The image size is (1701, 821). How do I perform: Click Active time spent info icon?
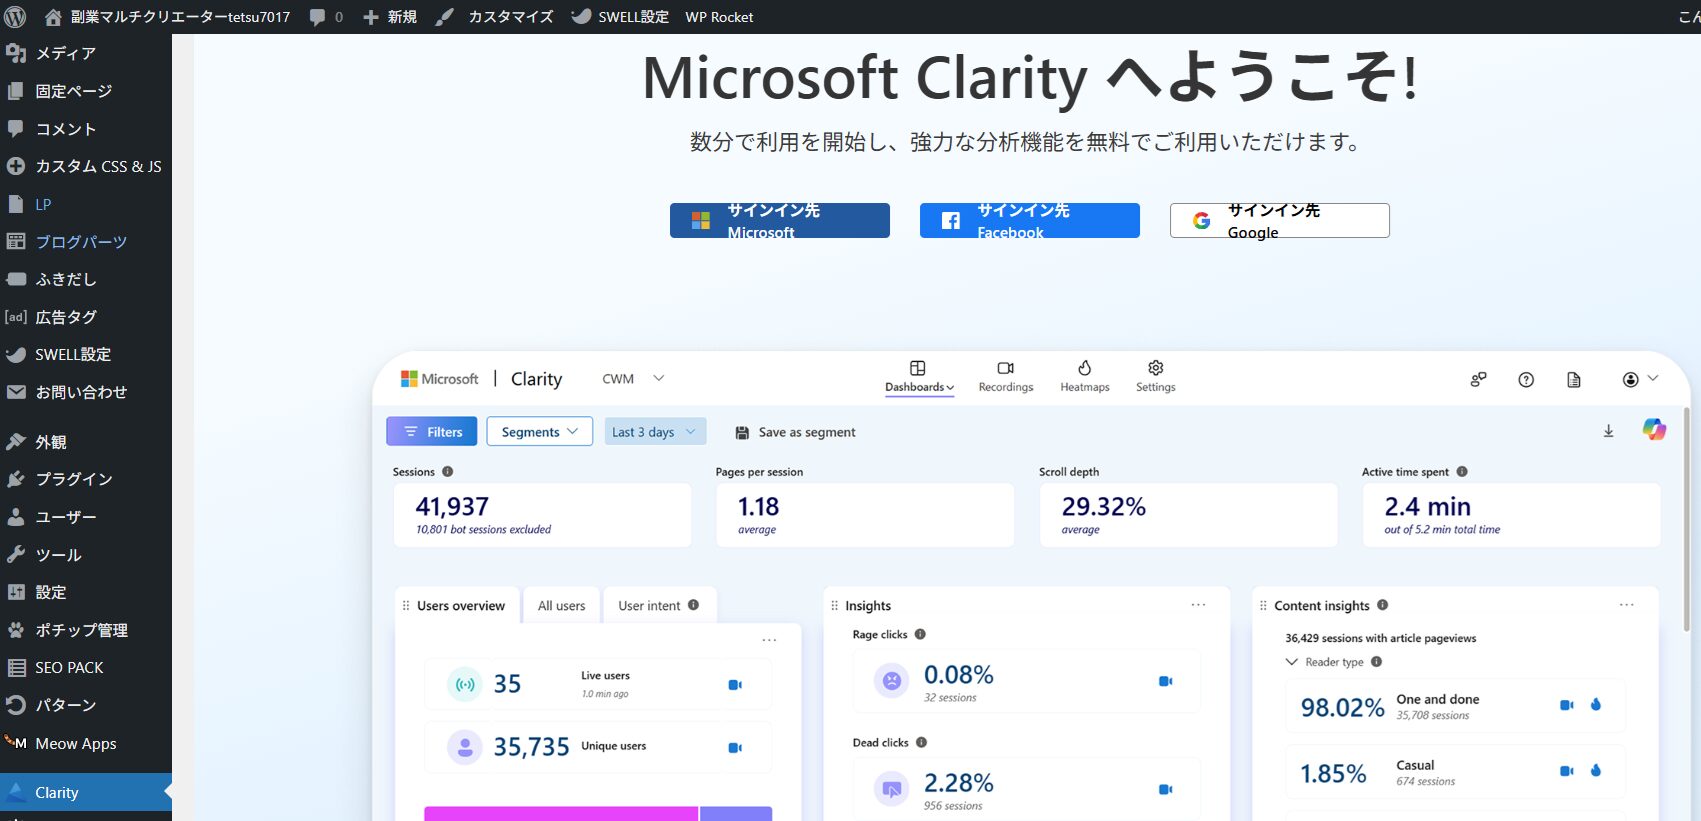[x=1462, y=472]
